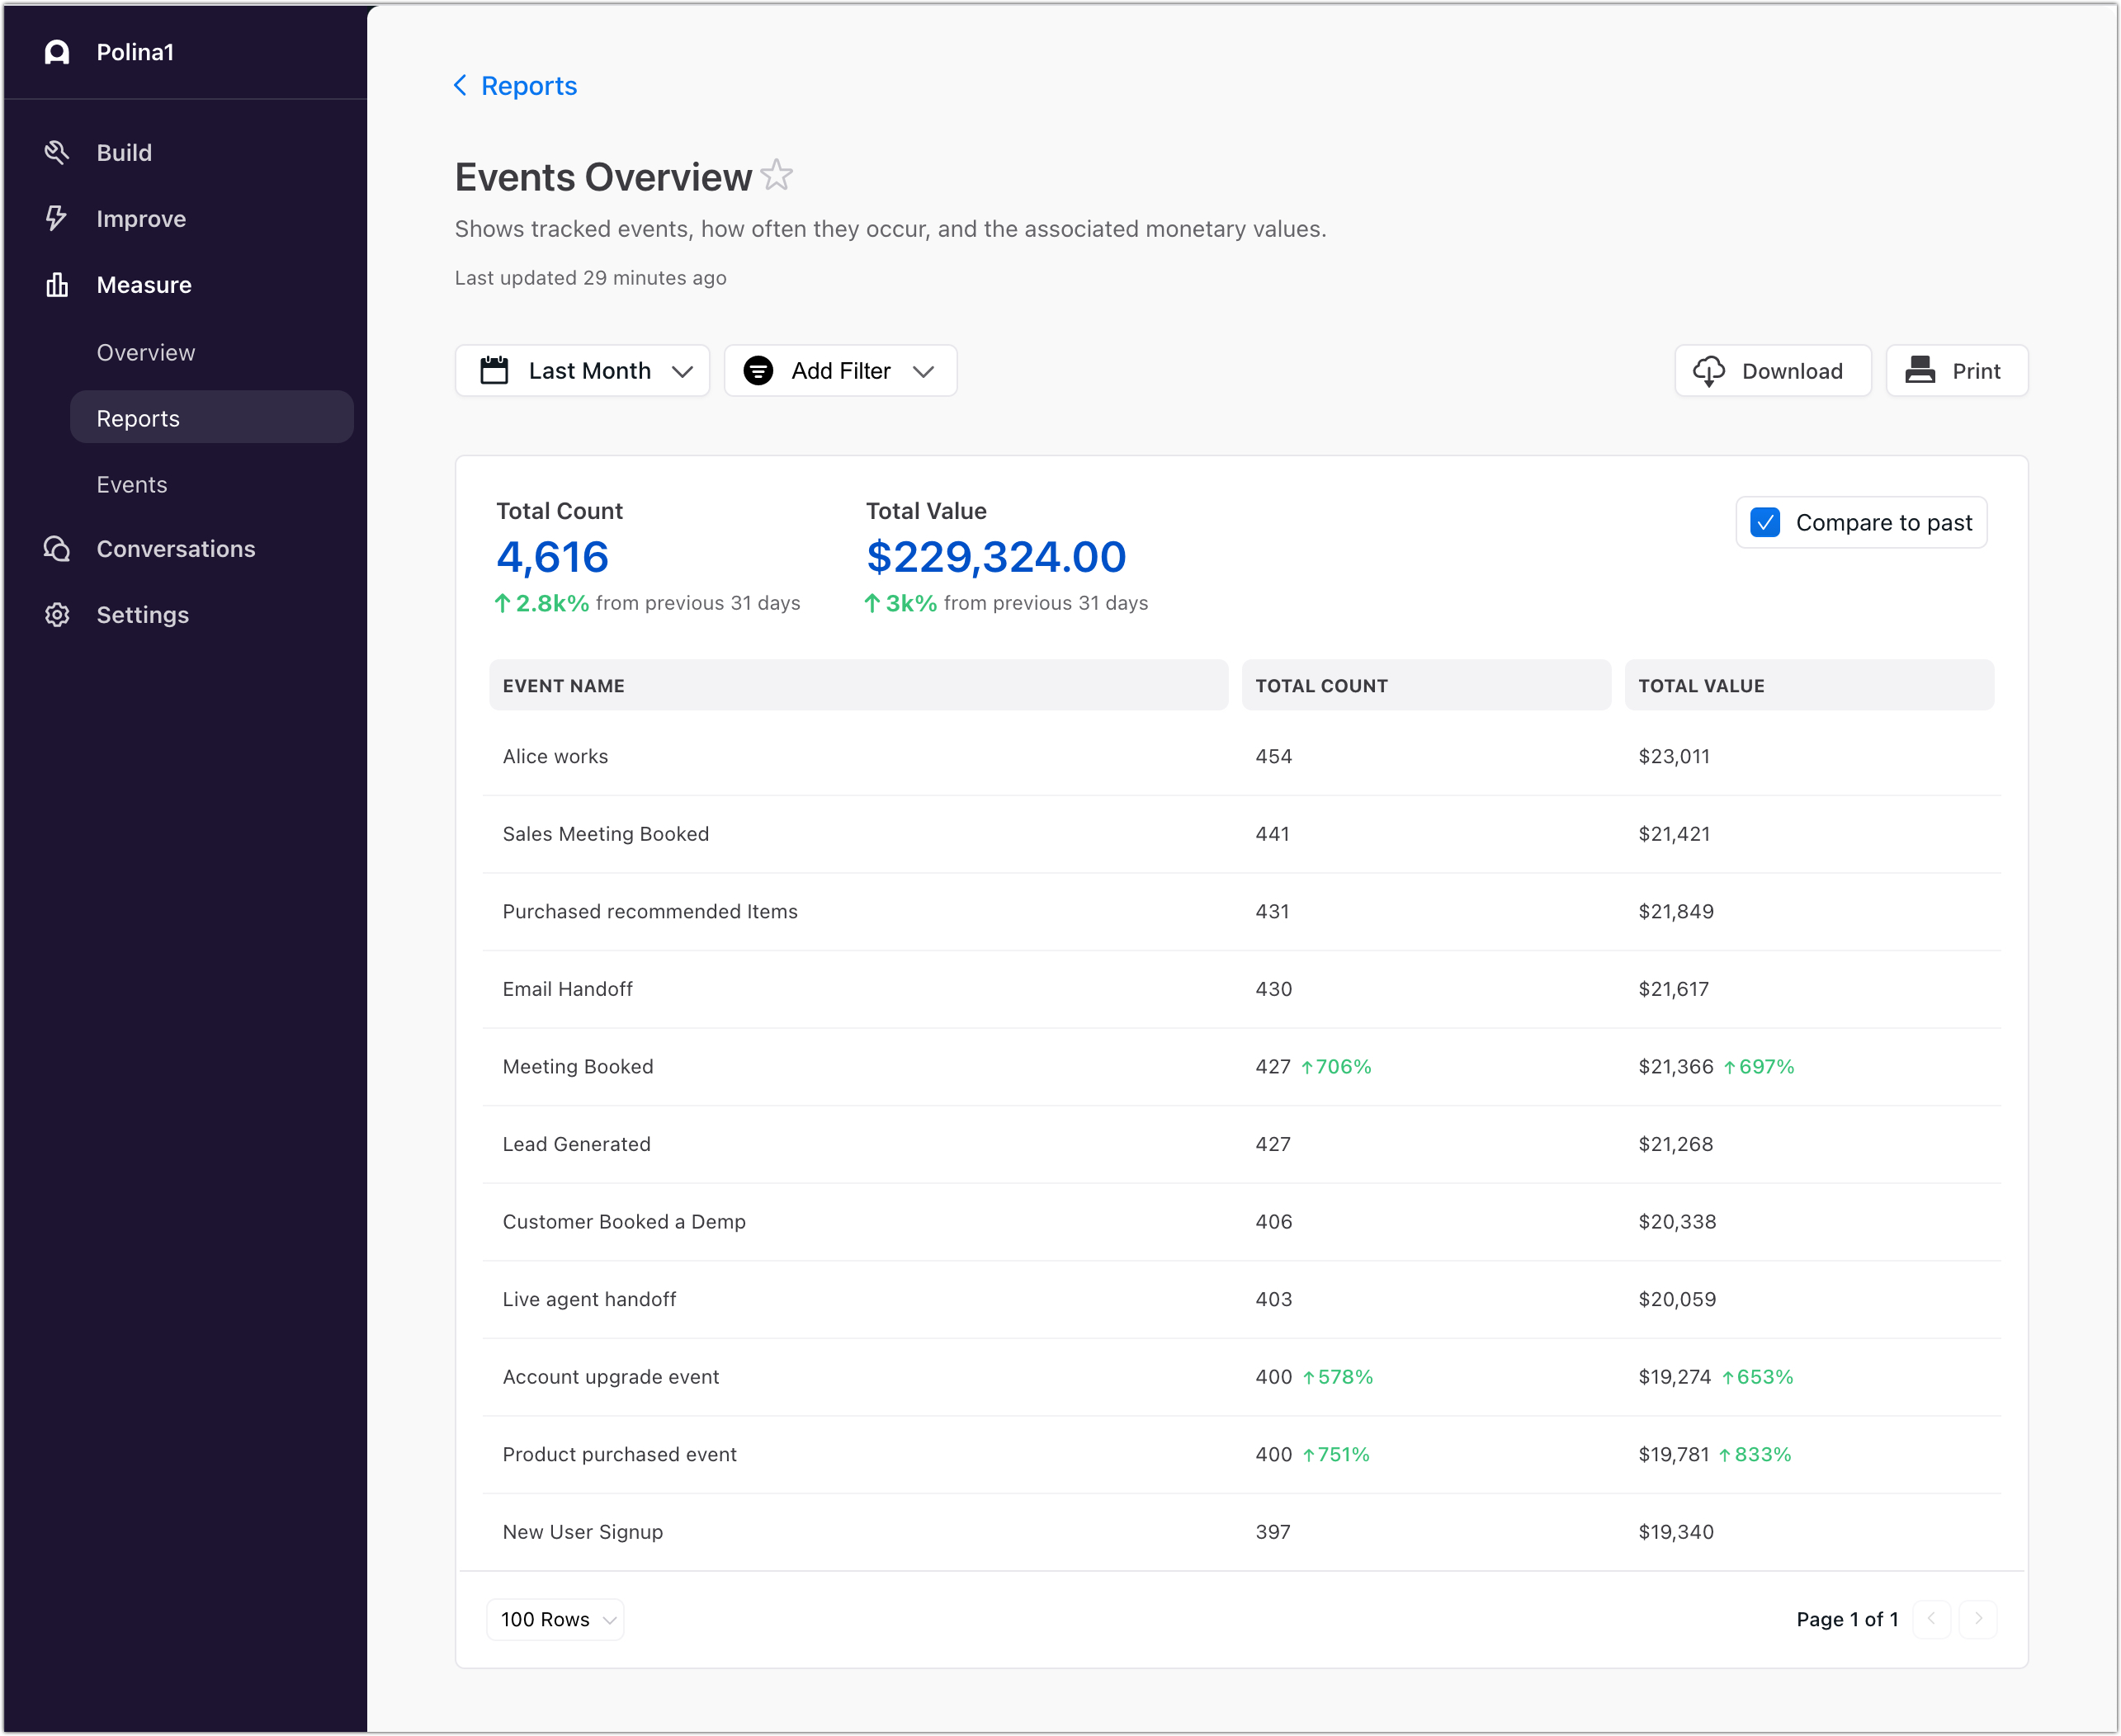
Task: Click the next page arrow
Action: (x=1978, y=1619)
